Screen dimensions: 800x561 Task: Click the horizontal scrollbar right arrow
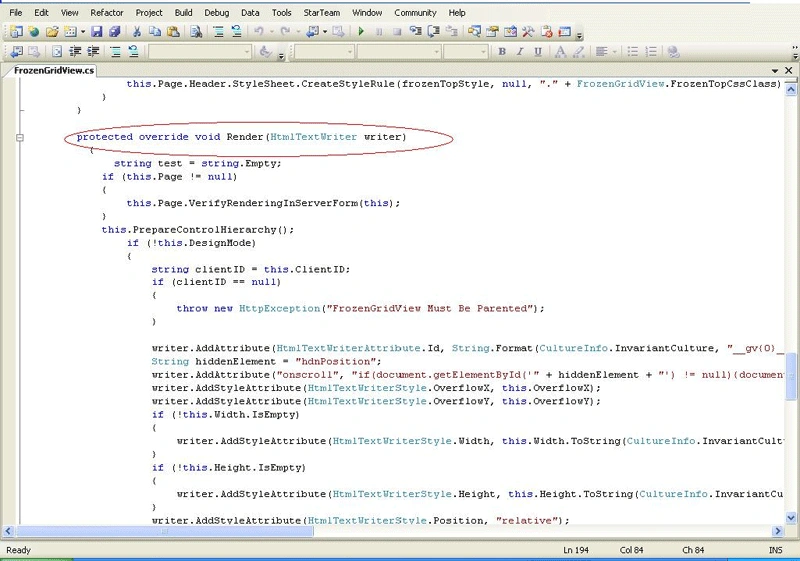coord(777,531)
